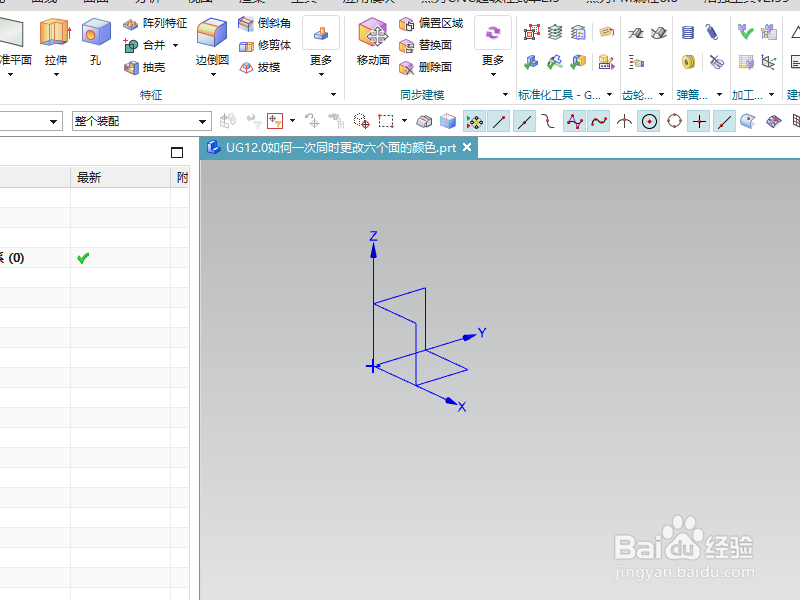Select the 删除面 delete face tool
The image size is (800, 600).
(x=426, y=67)
